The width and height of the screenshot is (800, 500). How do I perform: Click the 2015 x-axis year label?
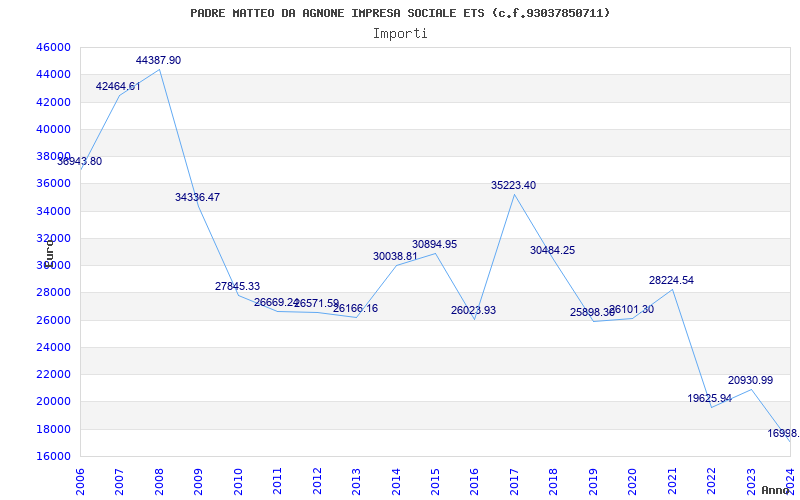[x=435, y=481]
